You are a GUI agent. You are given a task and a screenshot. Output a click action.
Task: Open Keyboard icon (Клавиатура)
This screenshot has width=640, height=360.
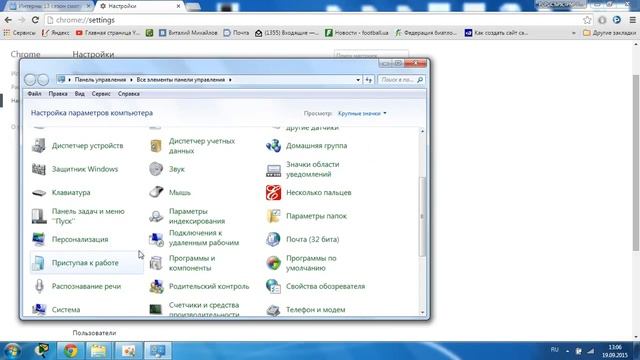[x=39, y=193]
